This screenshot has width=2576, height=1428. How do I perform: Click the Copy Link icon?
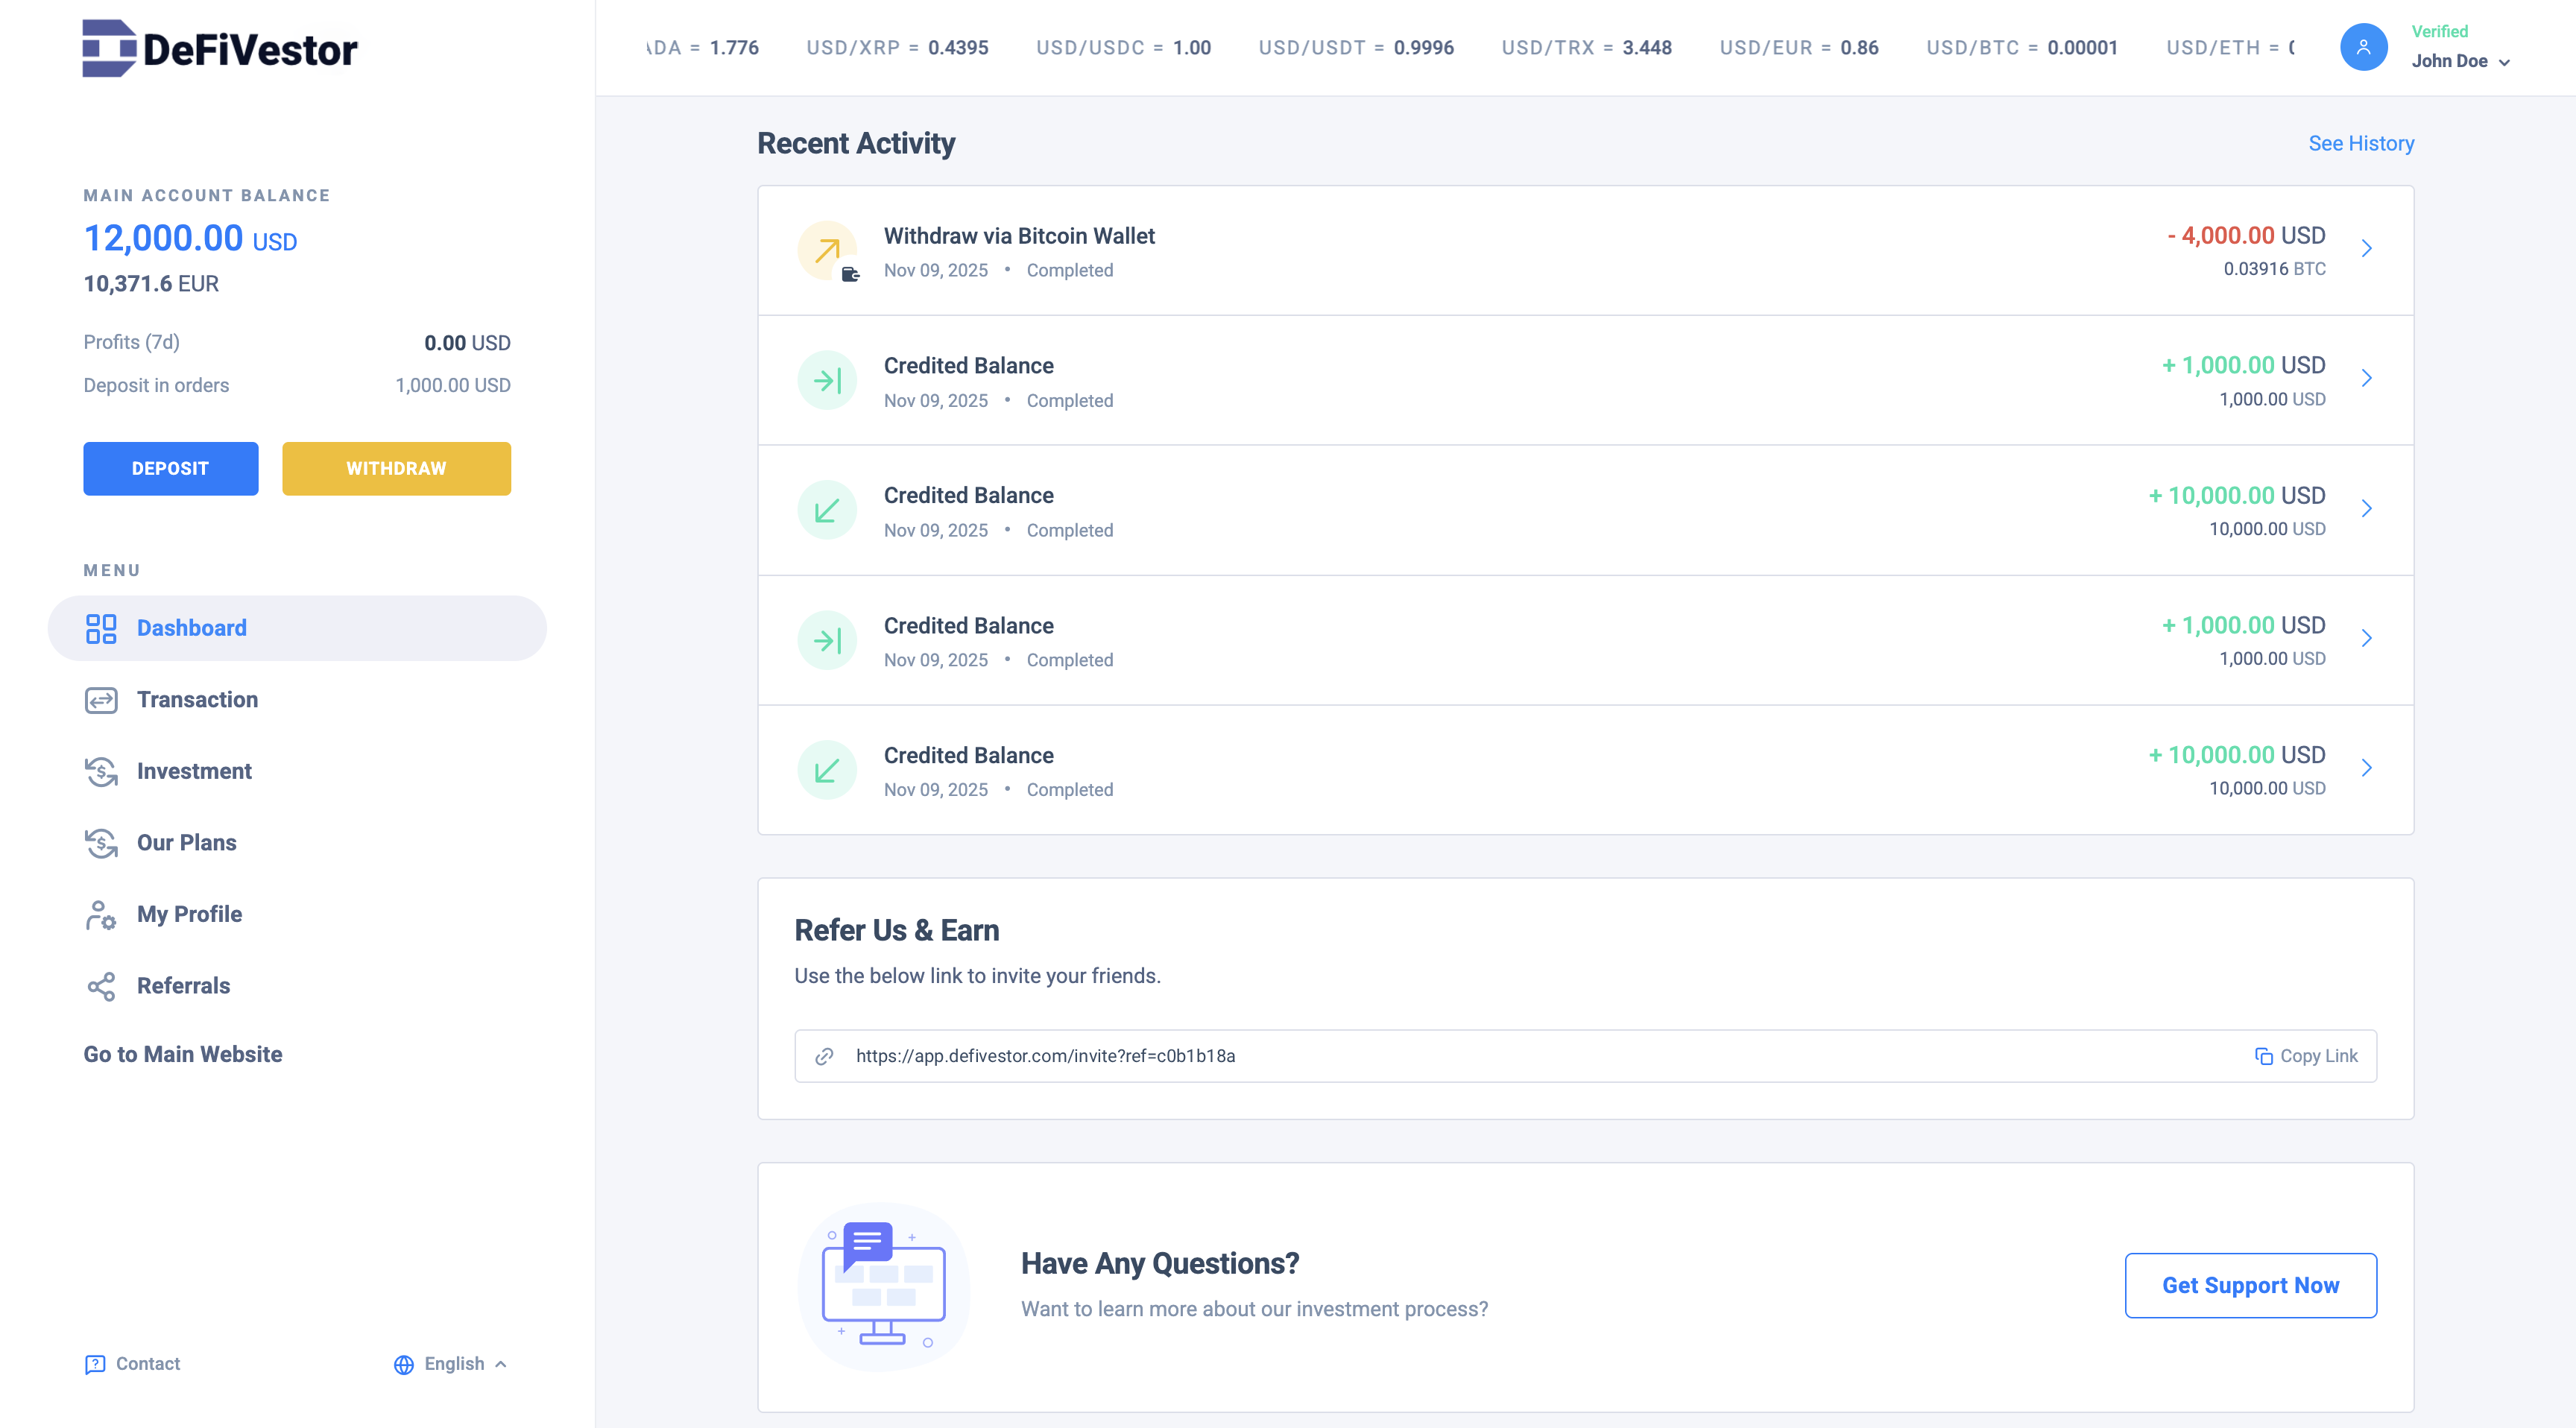[2263, 1056]
